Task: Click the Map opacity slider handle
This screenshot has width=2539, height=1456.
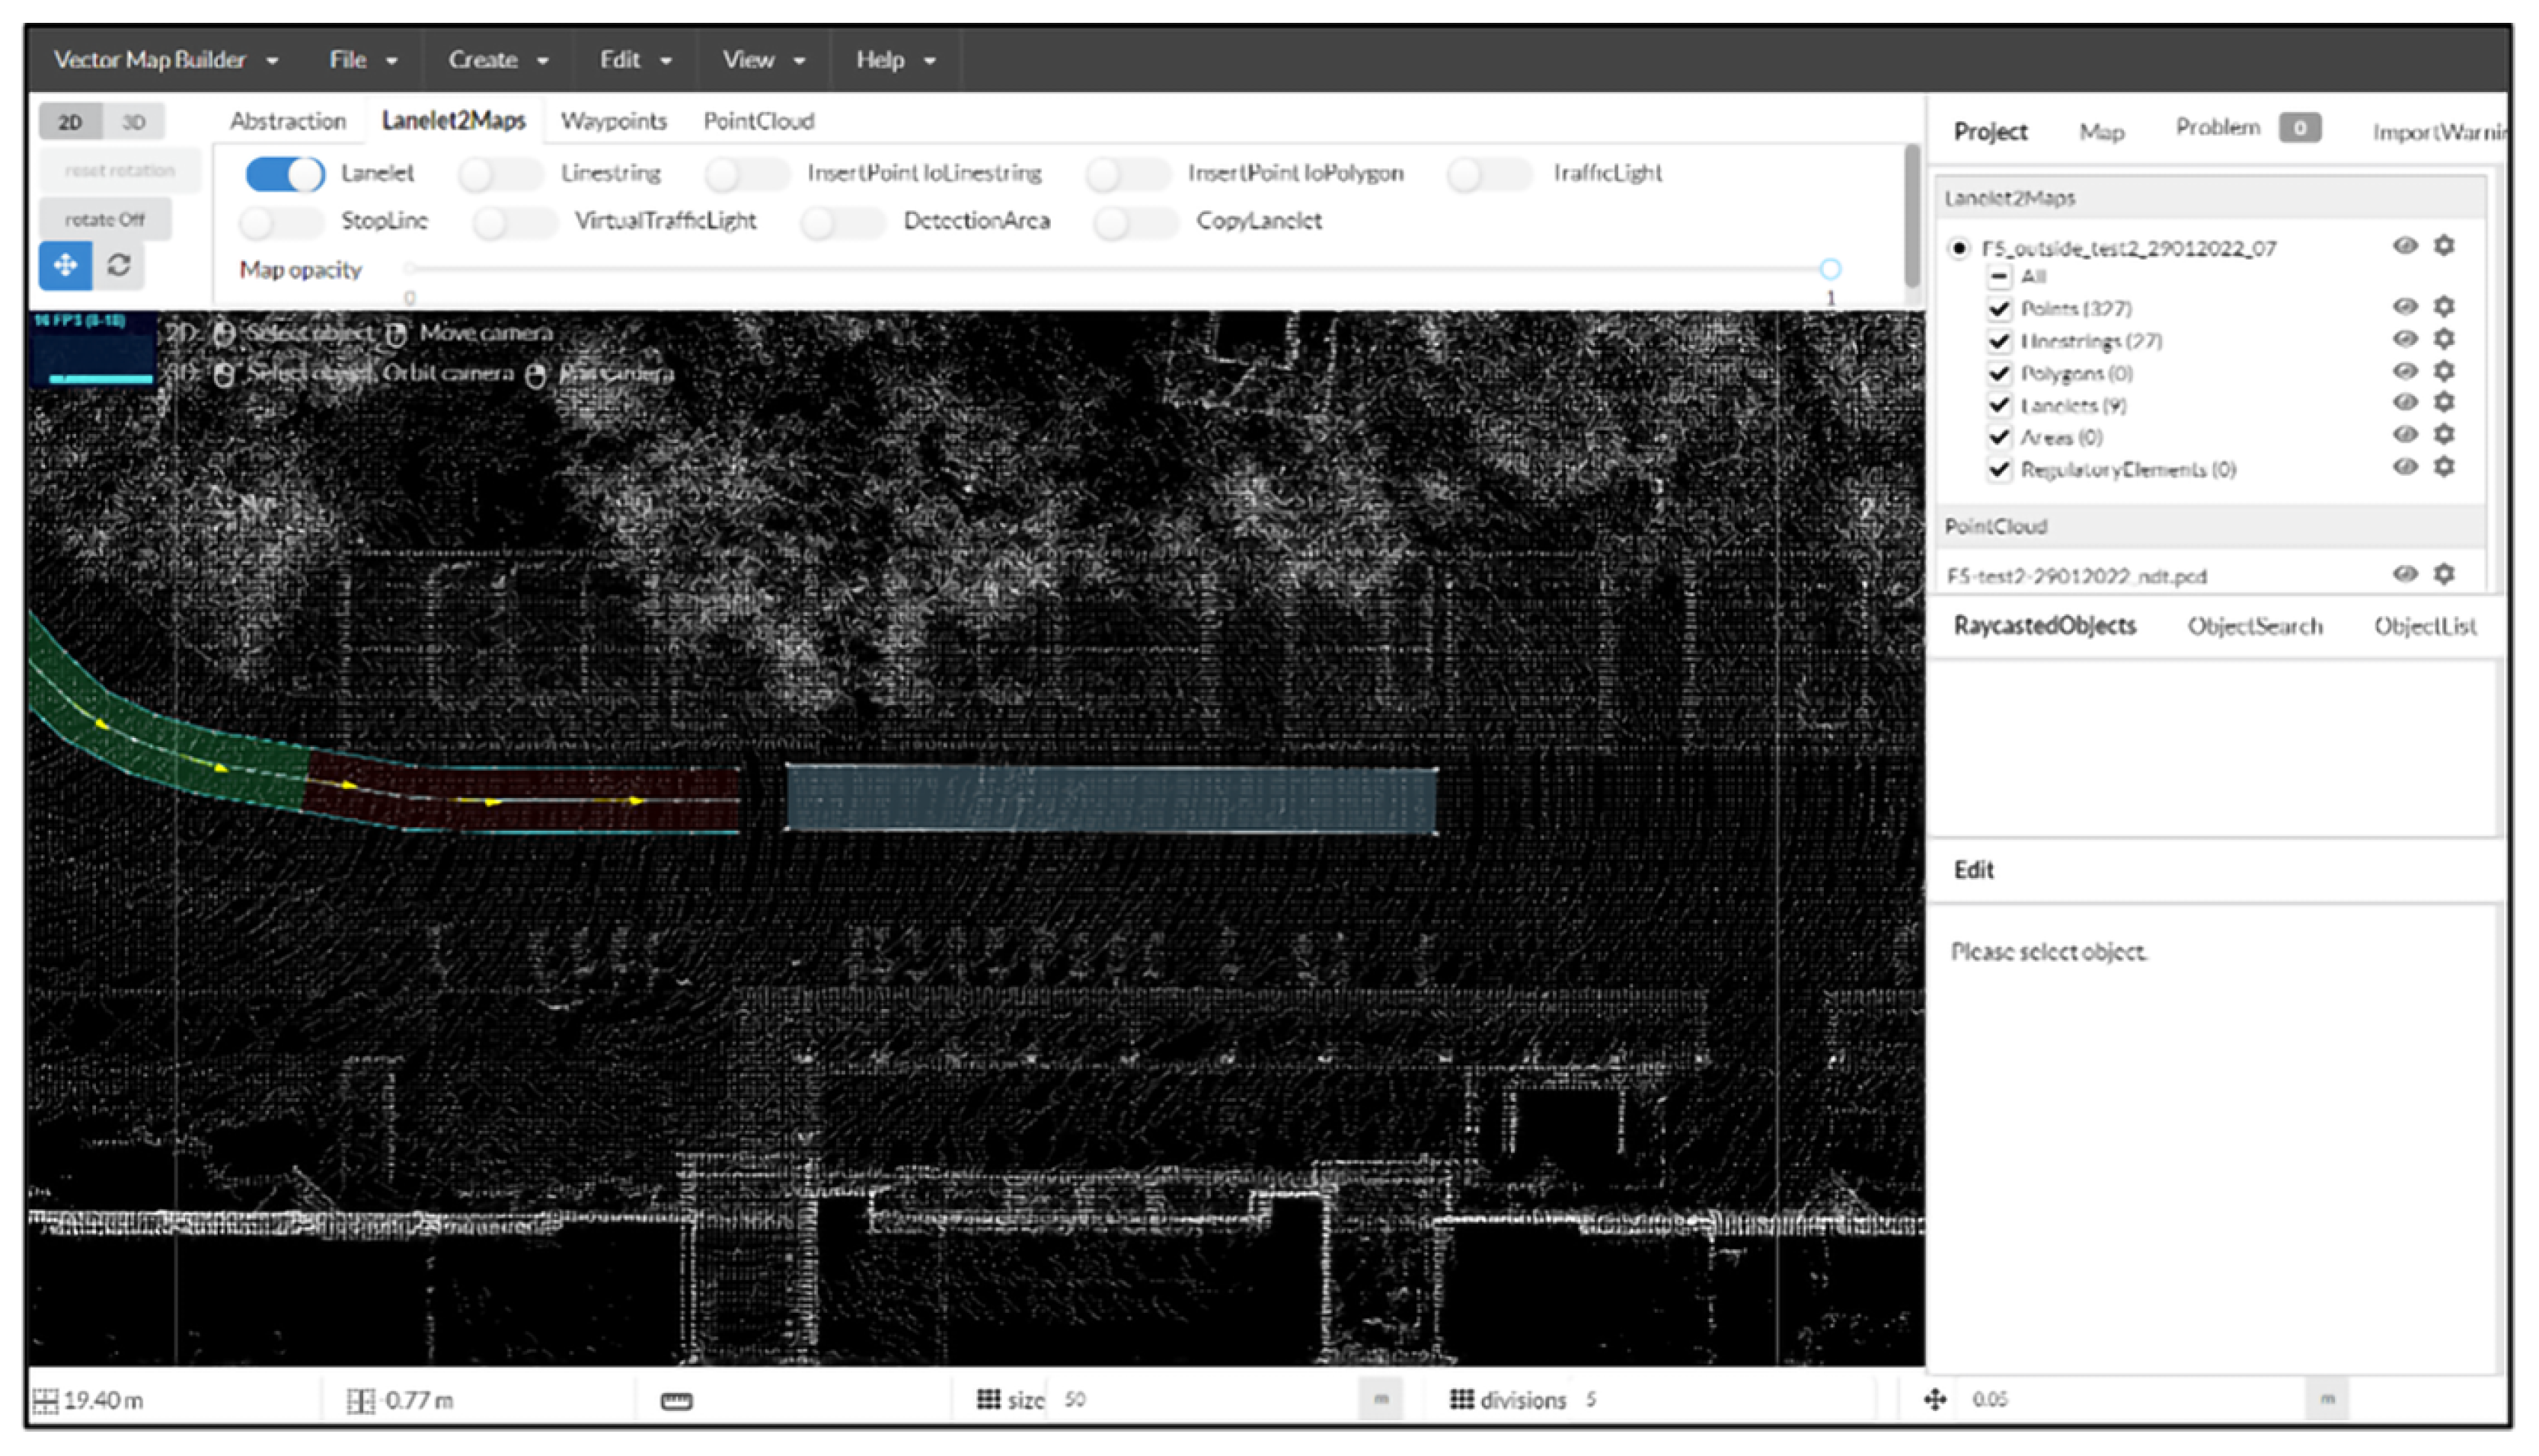Action: click(x=1829, y=269)
